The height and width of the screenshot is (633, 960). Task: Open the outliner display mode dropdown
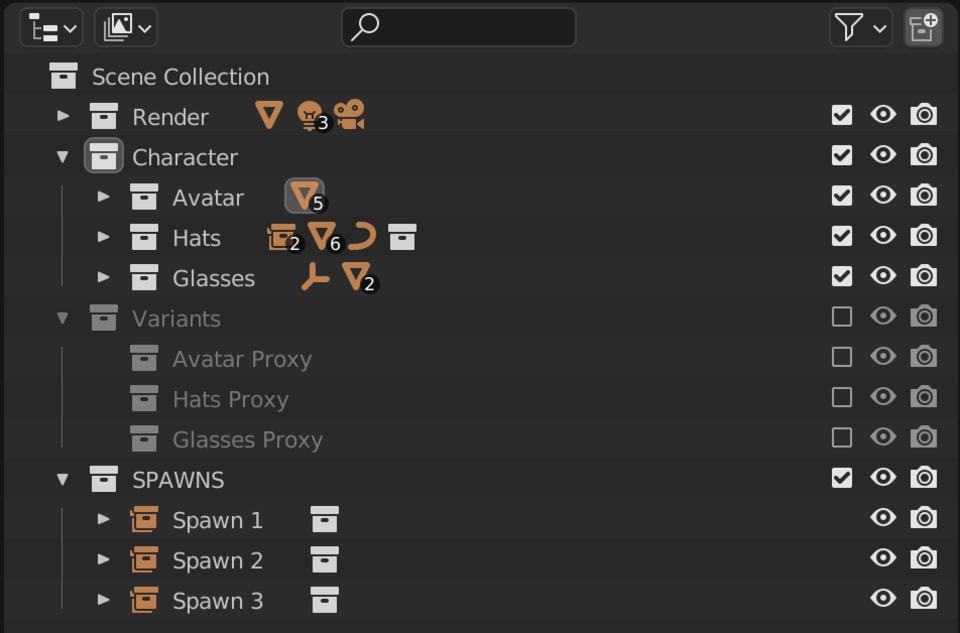[x=48, y=27]
